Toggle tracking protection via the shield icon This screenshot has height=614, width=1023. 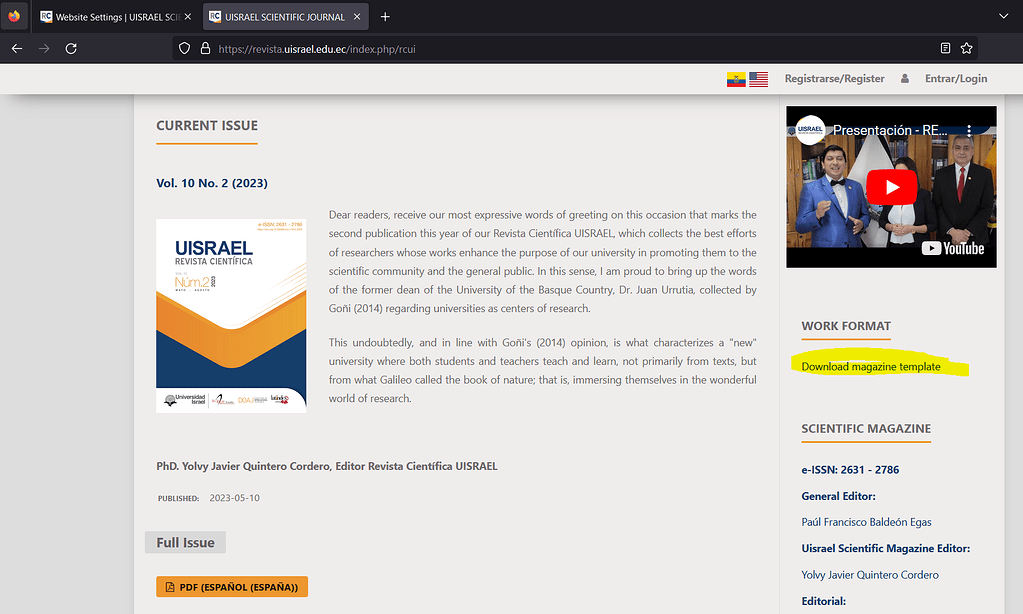(x=182, y=48)
